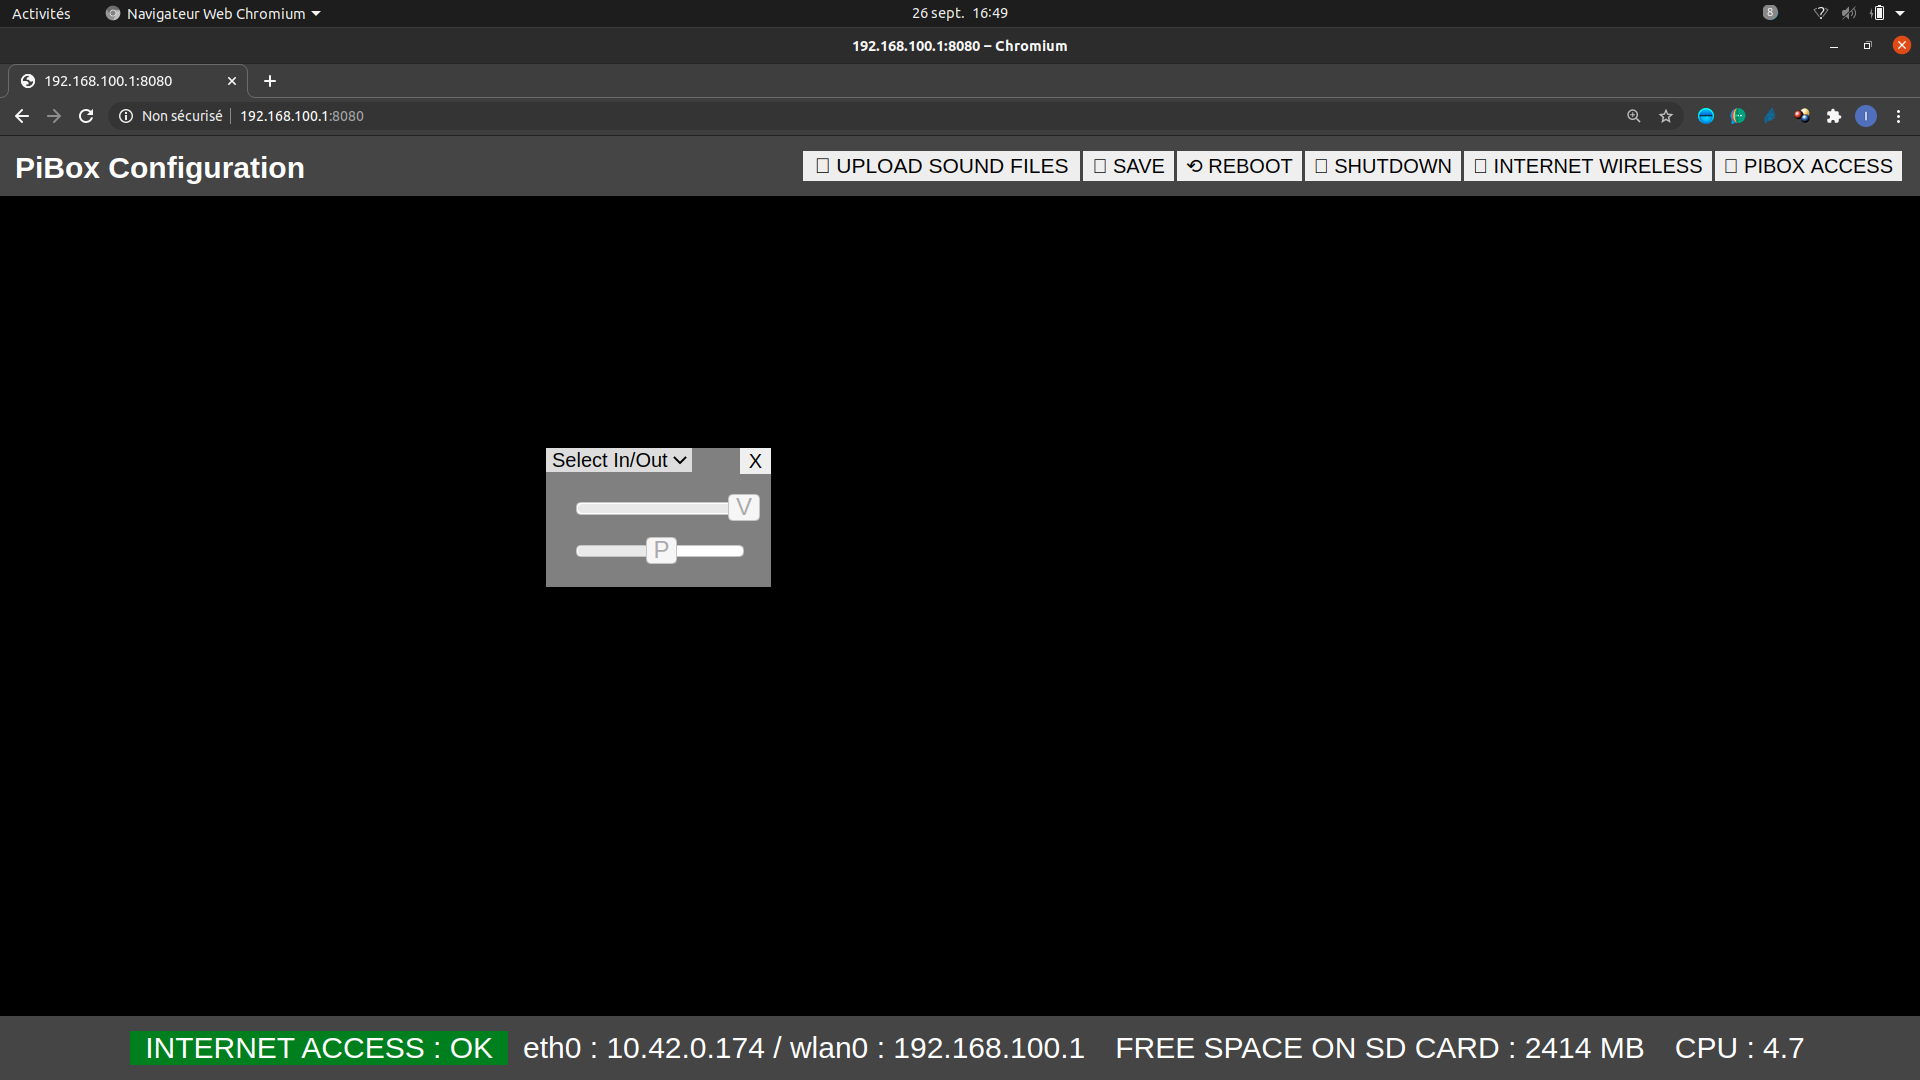Open INTERNET WIRELESS settings
Viewport: 1920px width, 1080px height.
pyautogui.click(x=1587, y=166)
